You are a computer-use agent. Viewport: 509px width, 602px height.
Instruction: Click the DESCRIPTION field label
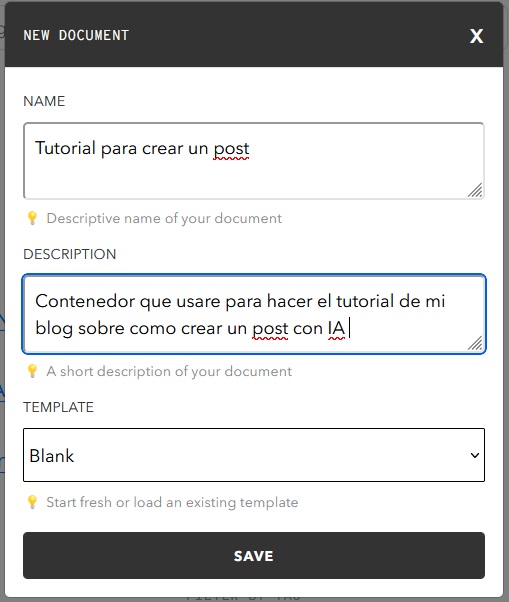tap(69, 255)
